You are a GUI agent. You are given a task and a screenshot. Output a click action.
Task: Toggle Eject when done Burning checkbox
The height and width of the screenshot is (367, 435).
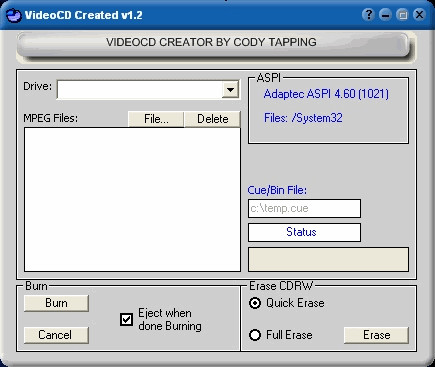point(126,319)
